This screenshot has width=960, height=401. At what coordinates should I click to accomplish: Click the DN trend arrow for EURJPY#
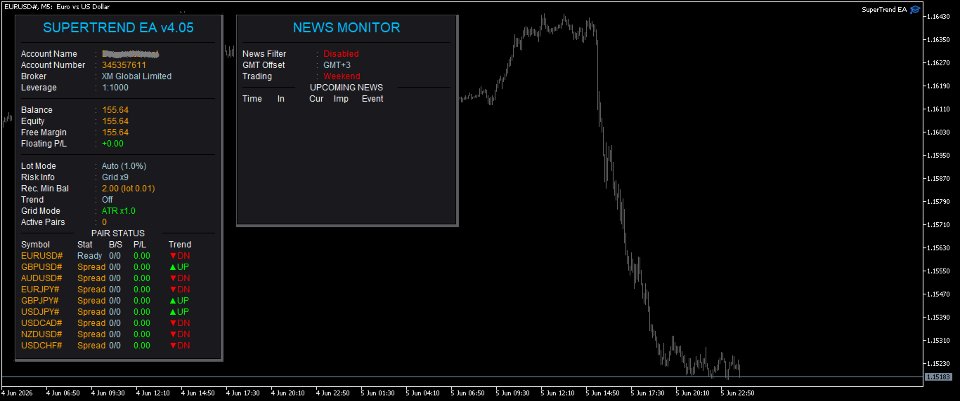pos(179,289)
